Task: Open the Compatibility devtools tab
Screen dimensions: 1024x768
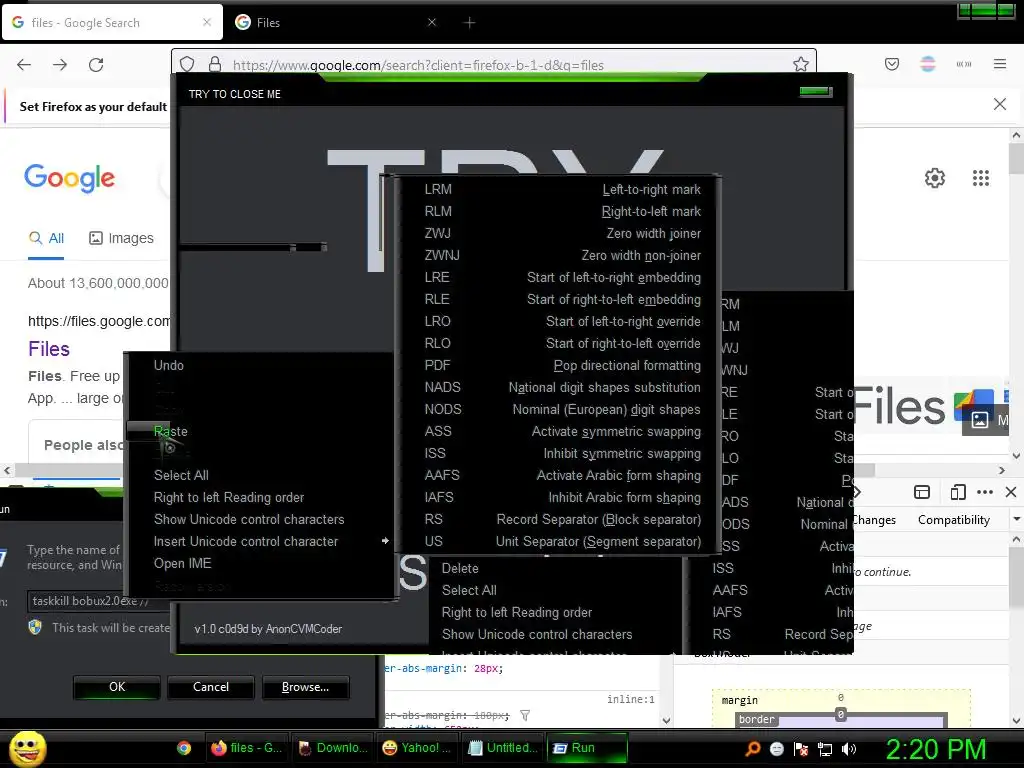Action: coord(953,520)
